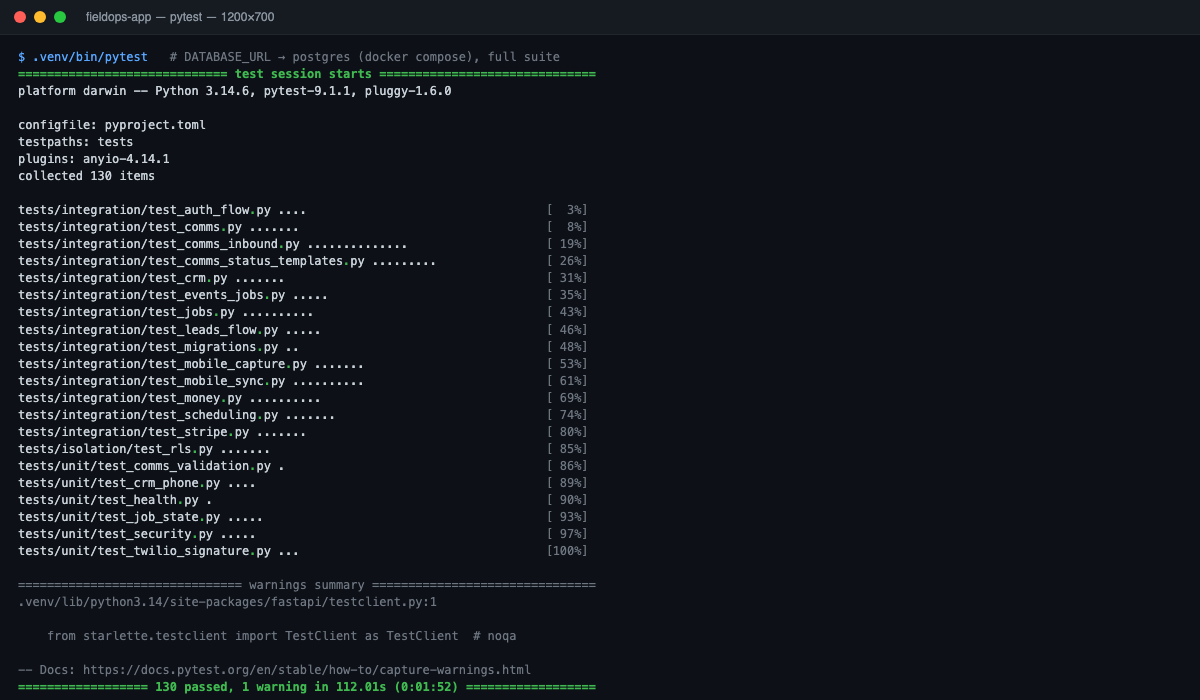Click the '[ 46%]' progress indicator
This screenshot has width=1200, height=700.
[x=567, y=330]
